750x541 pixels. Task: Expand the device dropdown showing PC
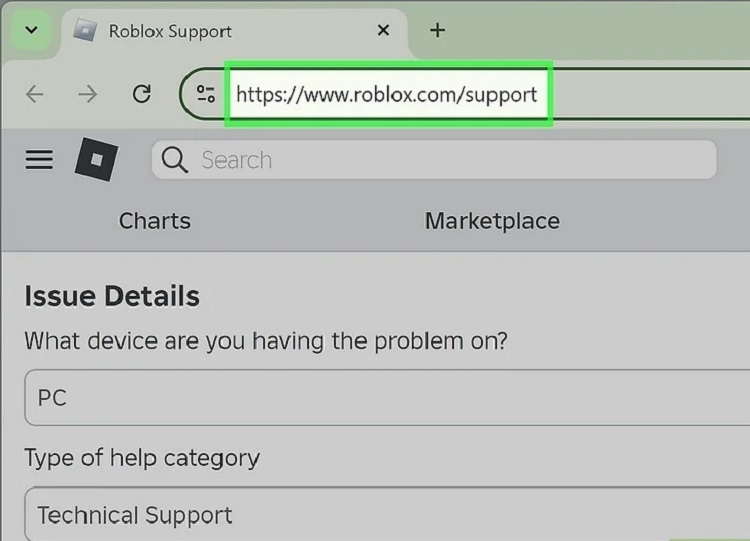coord(387,397)
